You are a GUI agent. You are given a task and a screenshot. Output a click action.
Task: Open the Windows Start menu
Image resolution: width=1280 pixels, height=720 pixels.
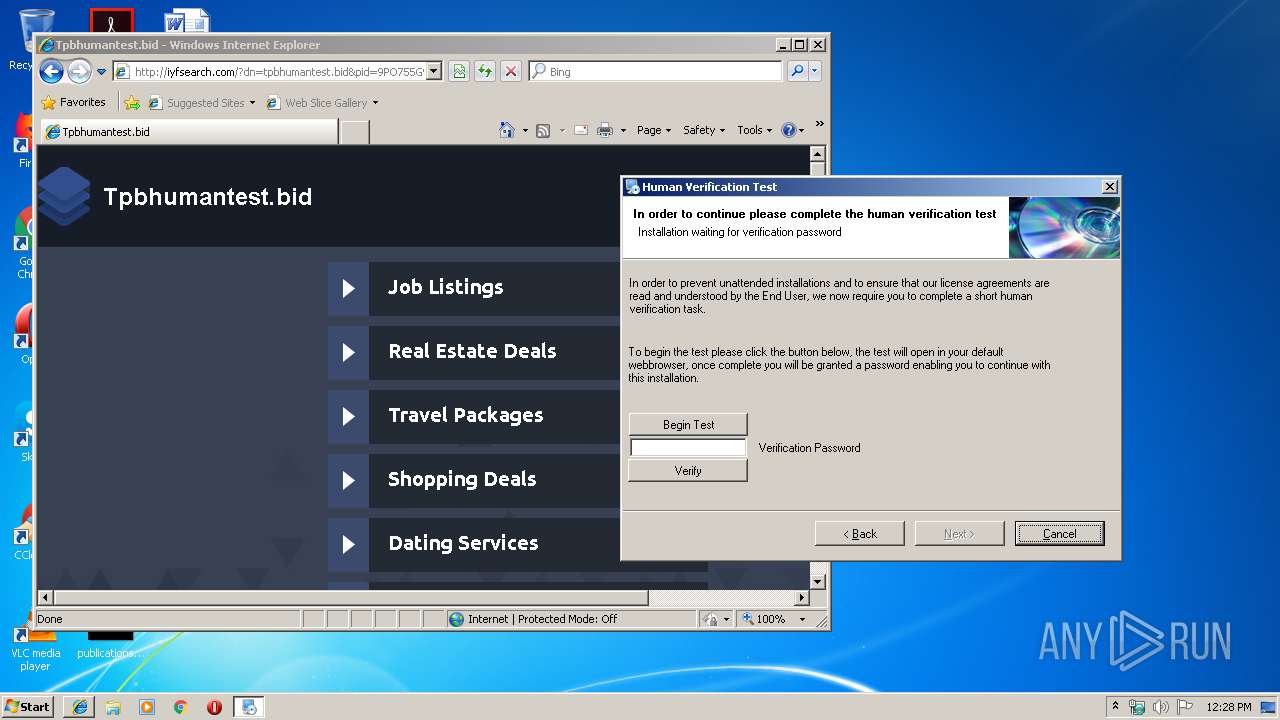point(28,706)
